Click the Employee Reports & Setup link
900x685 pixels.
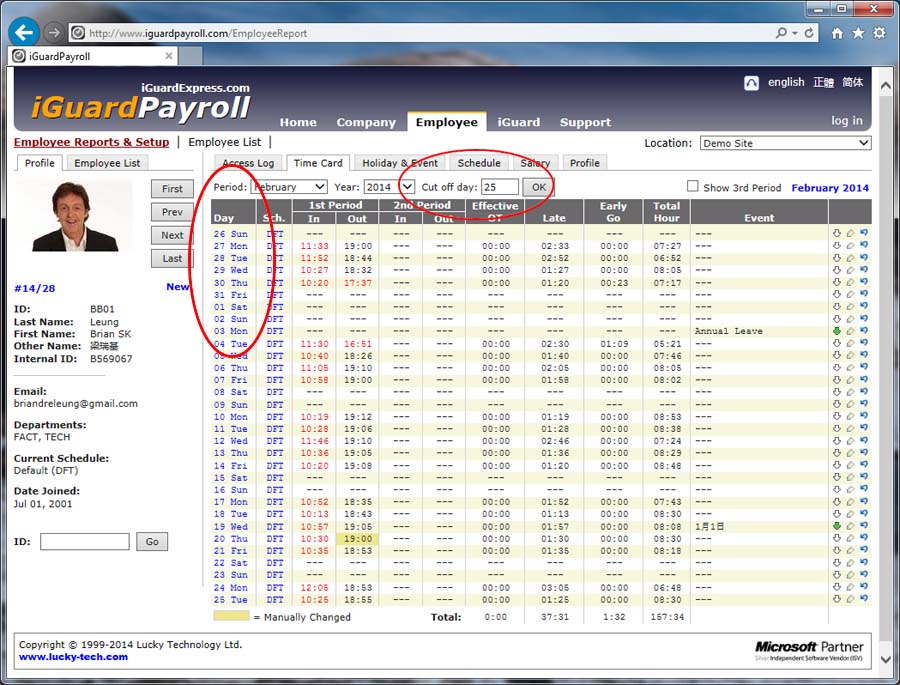click(91, 142)
